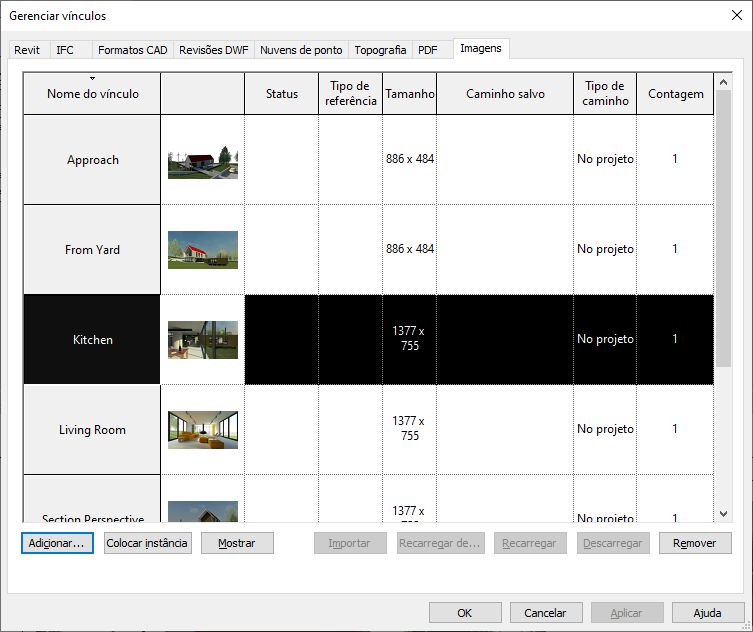This screenshot has height=632, width=753.
Task: Click the Recarregar button
Action: pos(530,543)
